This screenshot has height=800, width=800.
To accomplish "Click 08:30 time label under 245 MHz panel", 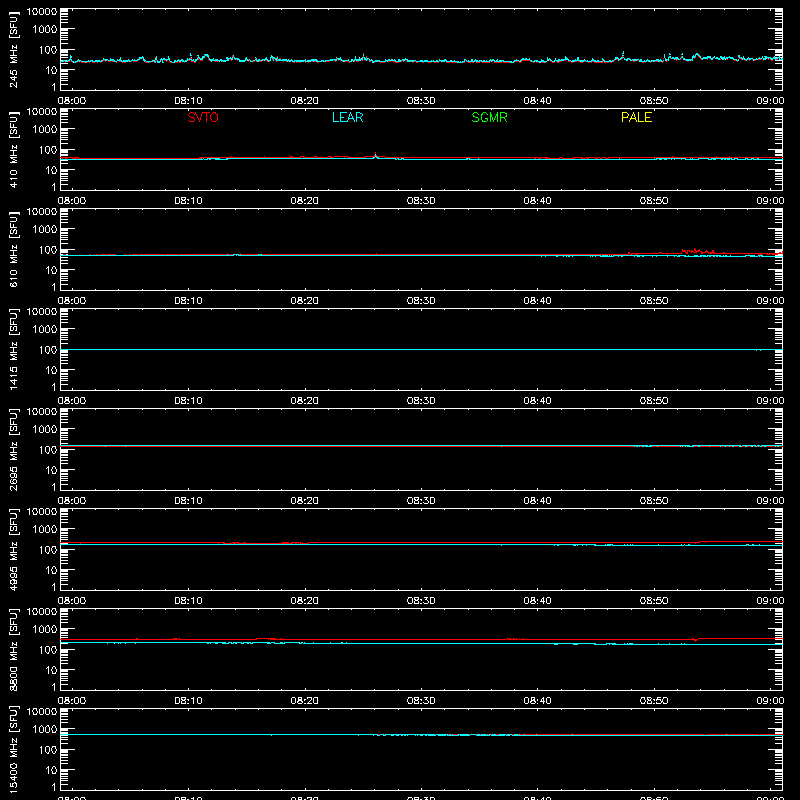I will (421, 101).
